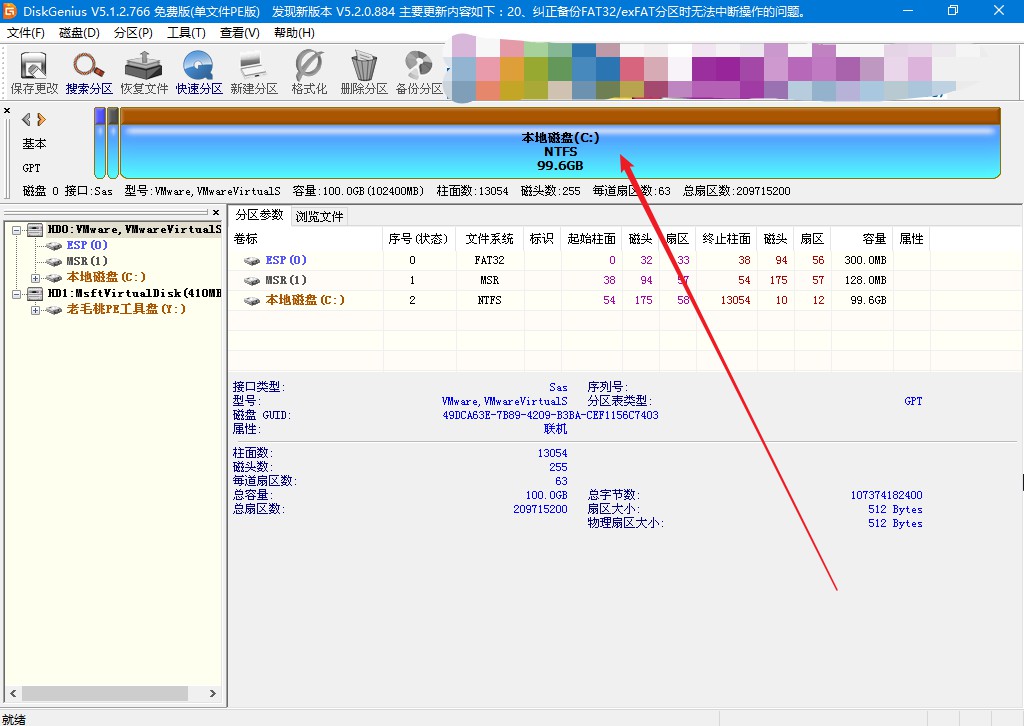Viewport: 1024px width, 726px height.
Task: Click the 终止柱面 column header
Action: pos(727,239)
